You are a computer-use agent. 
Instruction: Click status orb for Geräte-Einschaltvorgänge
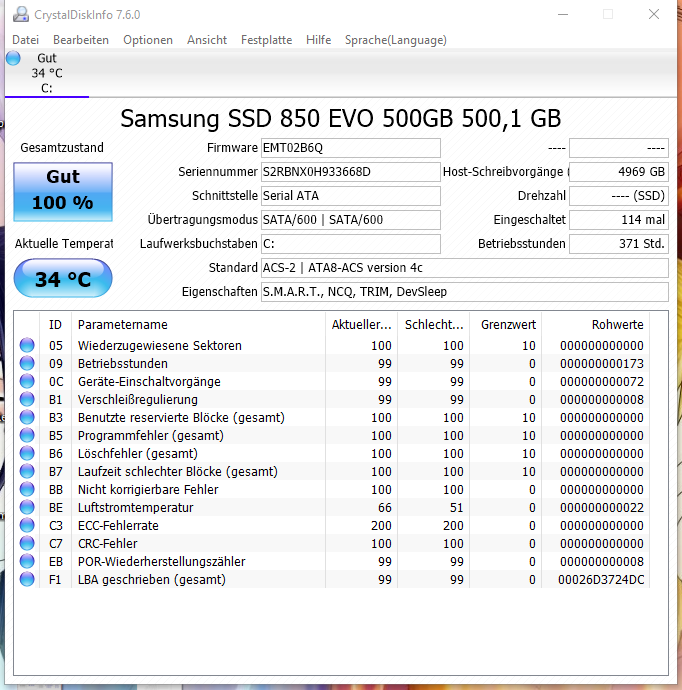pyautogui.click(x=27, y=381)
